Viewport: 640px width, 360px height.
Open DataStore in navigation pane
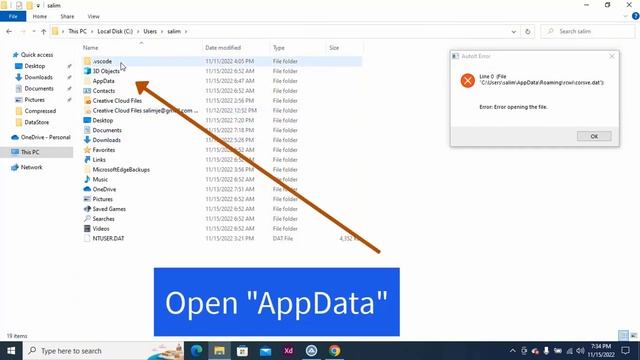click(x=36, y=122)
